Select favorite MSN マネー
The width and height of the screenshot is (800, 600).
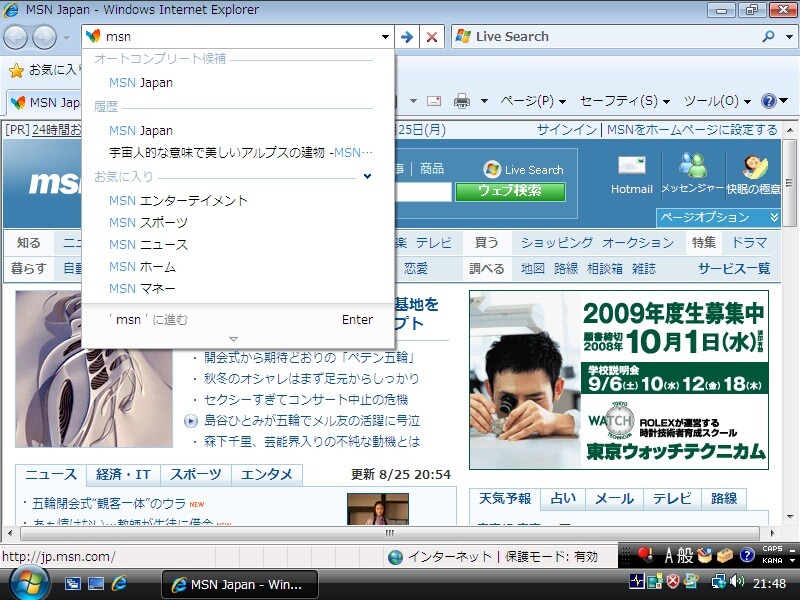pyautogui.click(x=142, y=288)
